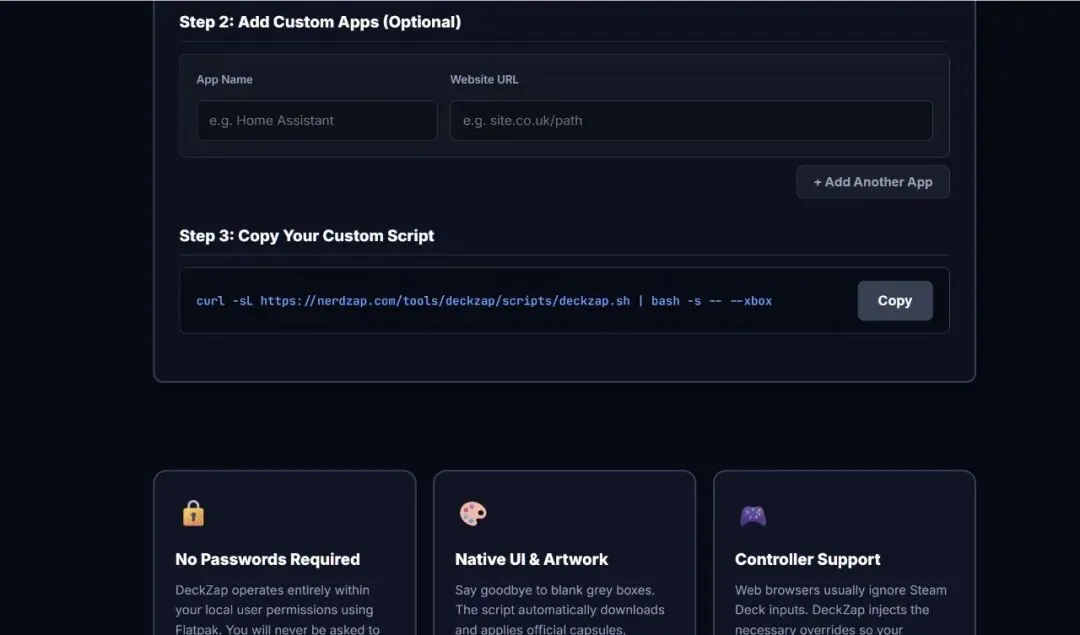The width and height of the screenshot is (1080, 635).
Task: Click the Website URL field label
Action: (x=484, y=79)
